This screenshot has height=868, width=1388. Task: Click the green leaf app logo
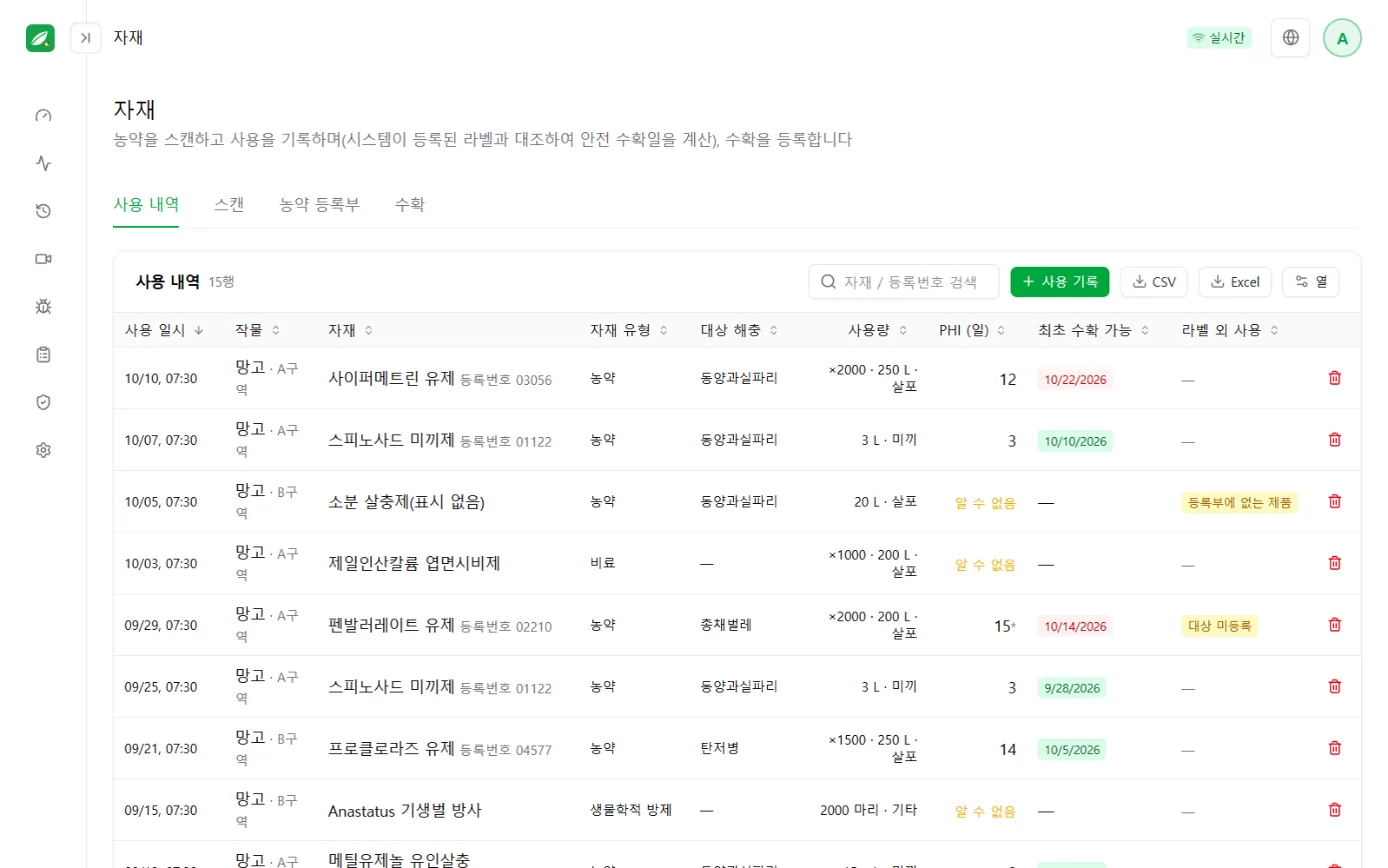41,38
